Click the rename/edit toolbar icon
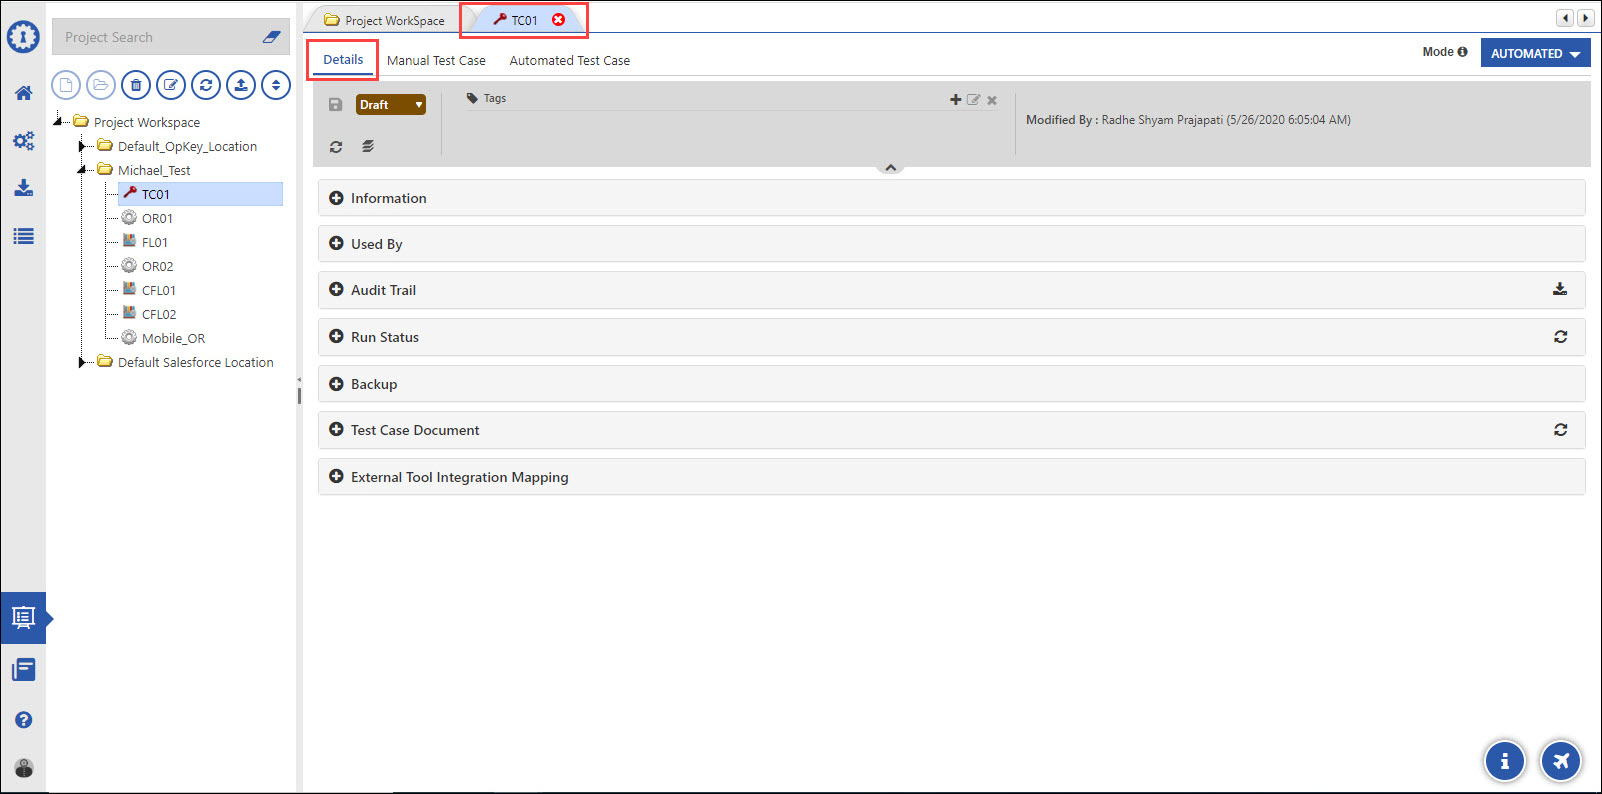 click(x=171, y=85)
